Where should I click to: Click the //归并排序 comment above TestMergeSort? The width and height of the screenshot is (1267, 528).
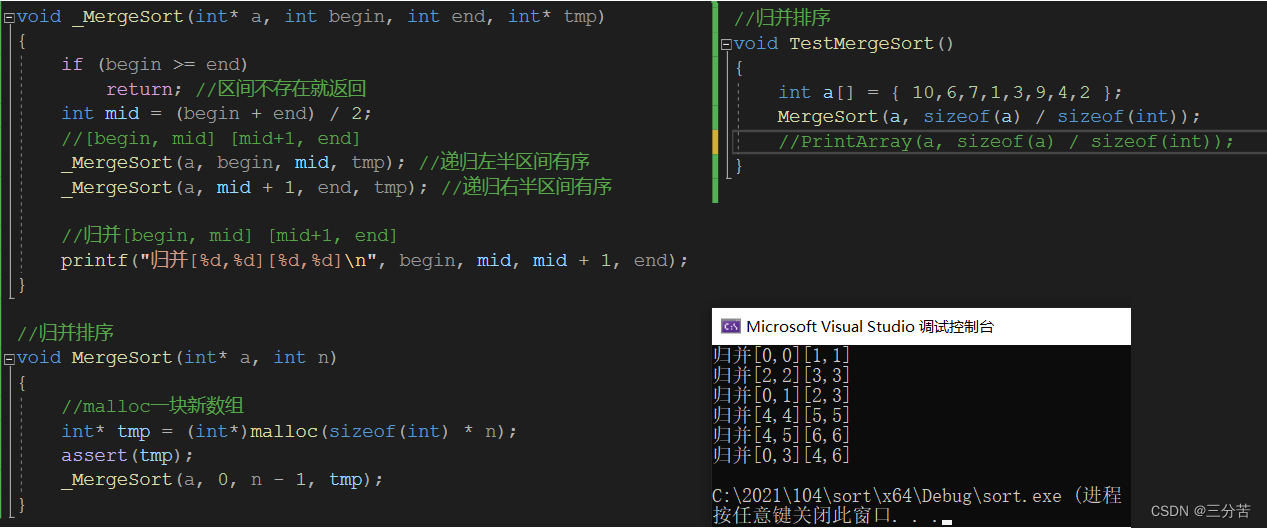(x=782, y=19)
